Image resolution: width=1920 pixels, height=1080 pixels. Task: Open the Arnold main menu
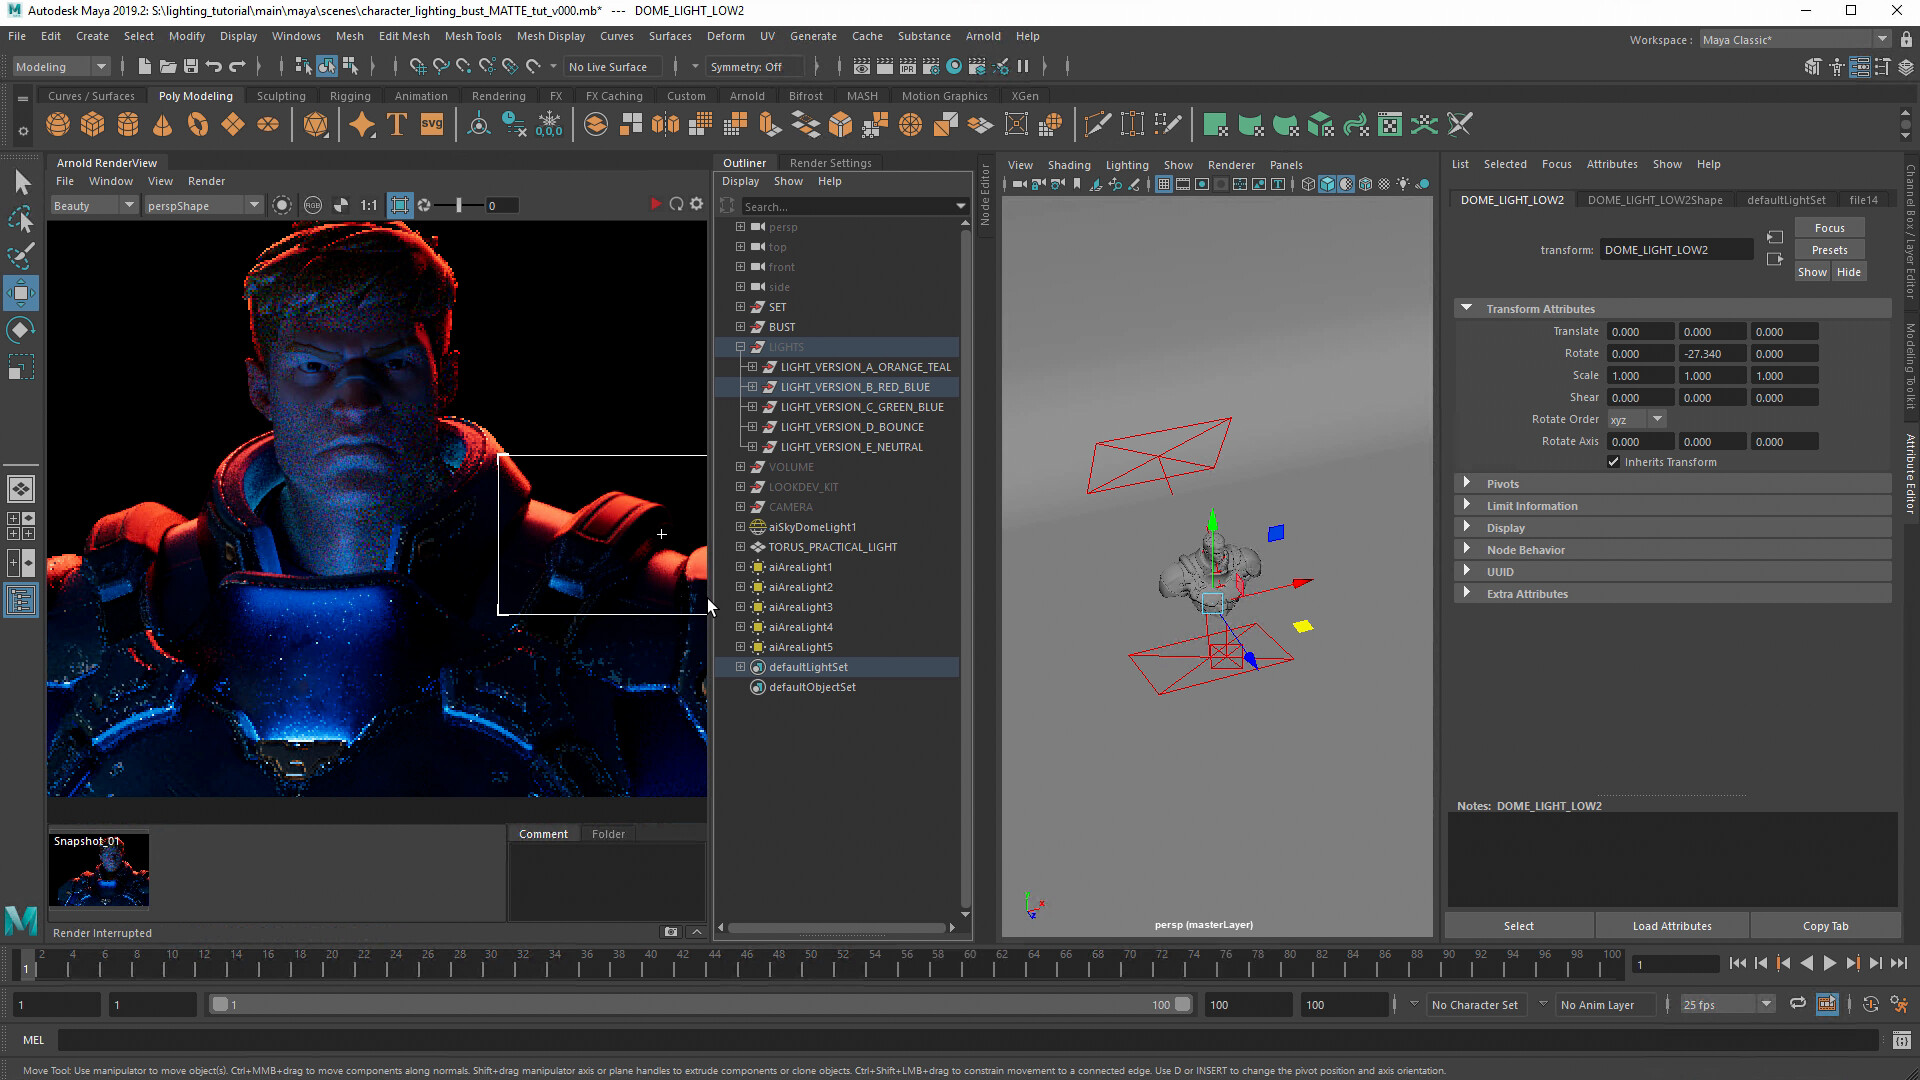coord(982,36)
